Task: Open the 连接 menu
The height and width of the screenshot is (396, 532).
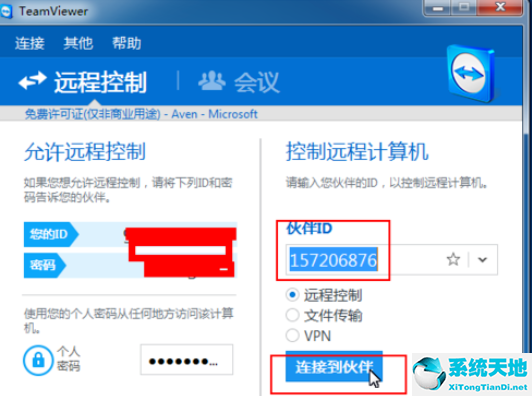Action: (x=30, y=43)
